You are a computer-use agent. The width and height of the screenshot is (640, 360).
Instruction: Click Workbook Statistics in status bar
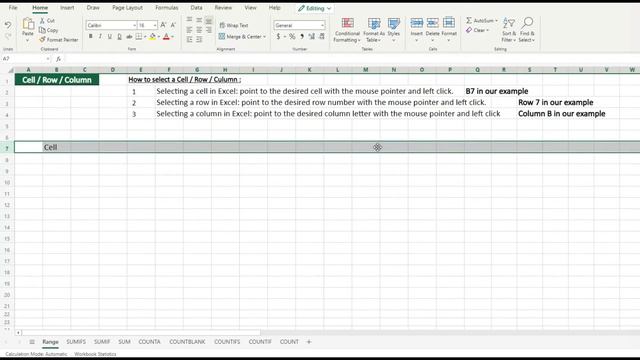(95, 354)
